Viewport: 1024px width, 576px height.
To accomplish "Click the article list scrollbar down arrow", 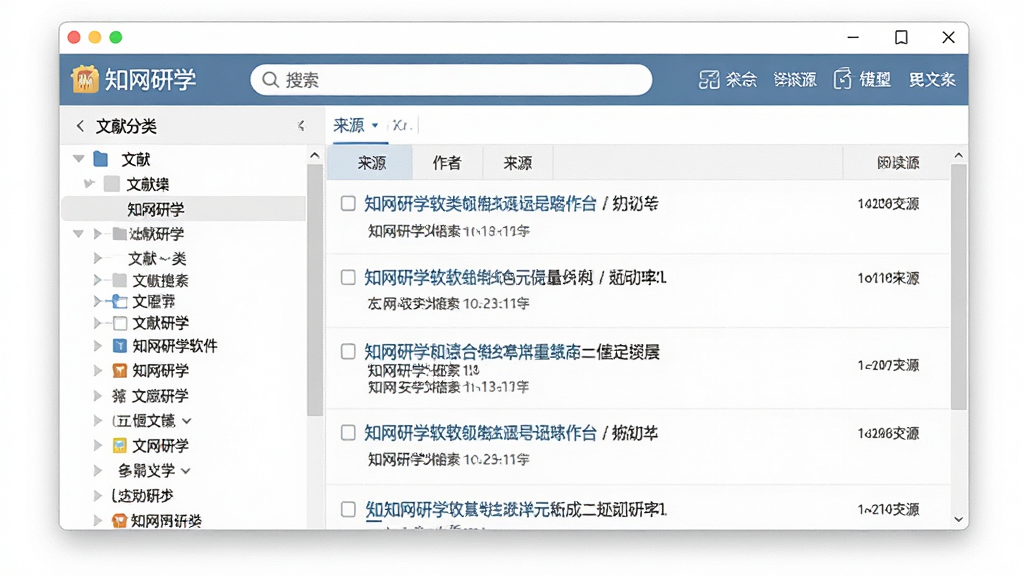I will tap(959, 519).
